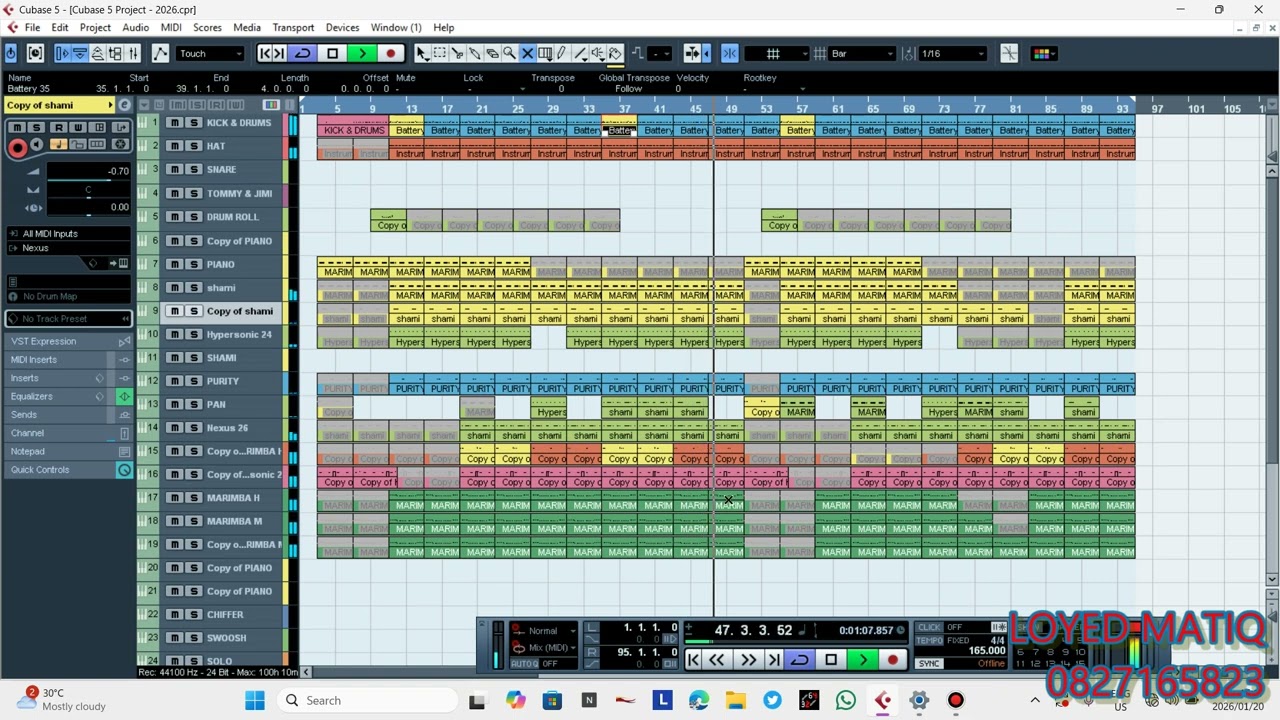Open the Nexus output routing dropdown
The image size is (1280, 720).
point(70,248)
